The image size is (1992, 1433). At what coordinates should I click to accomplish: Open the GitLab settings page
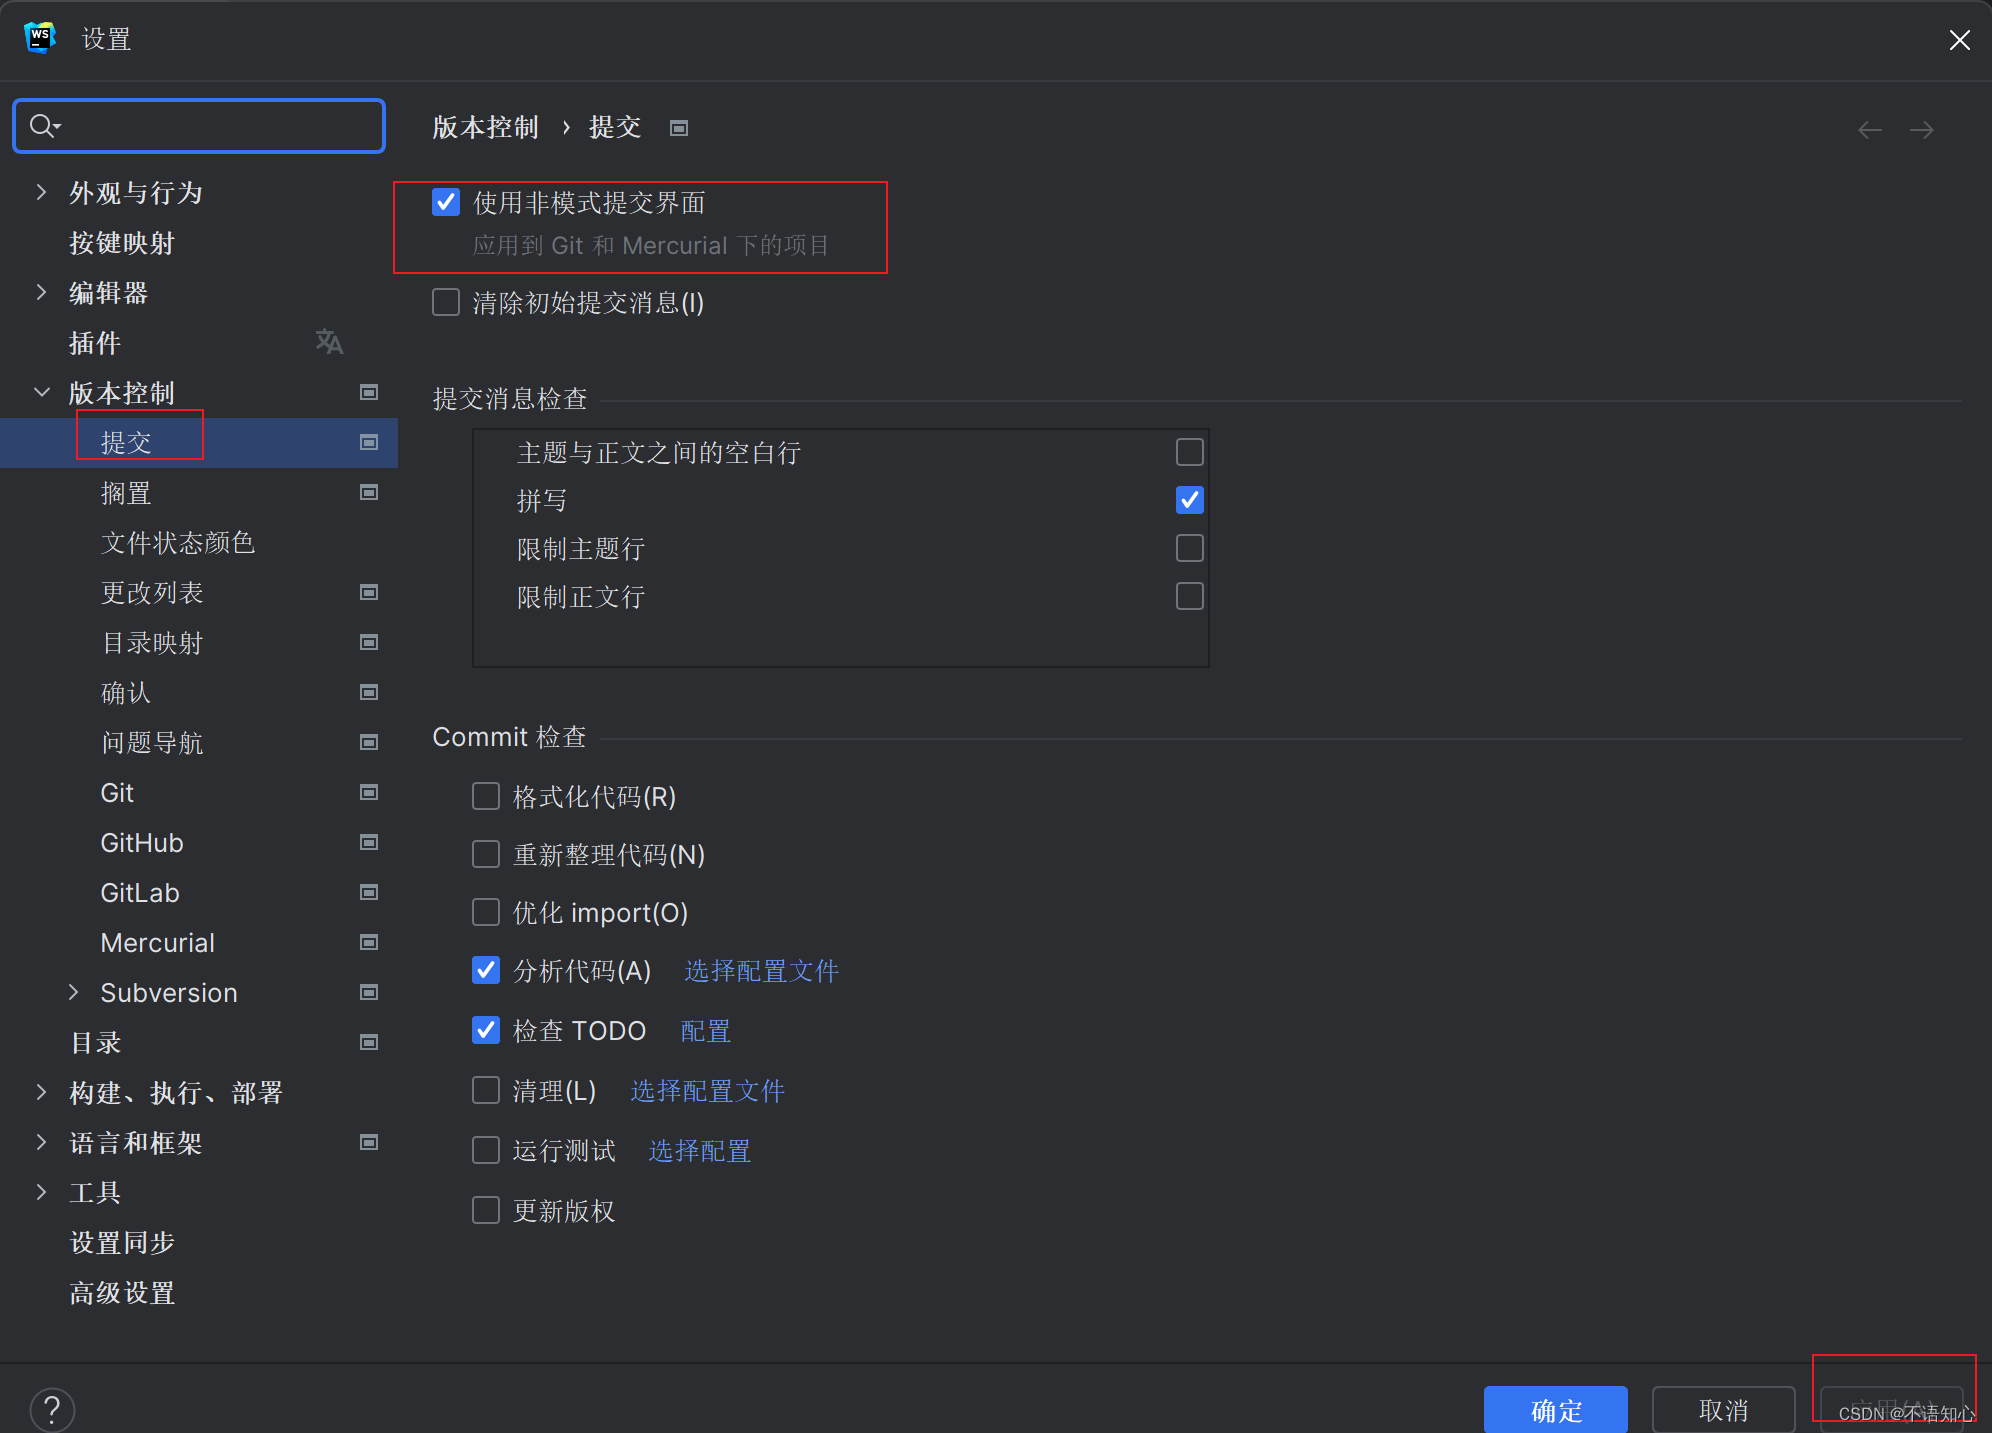140,892
